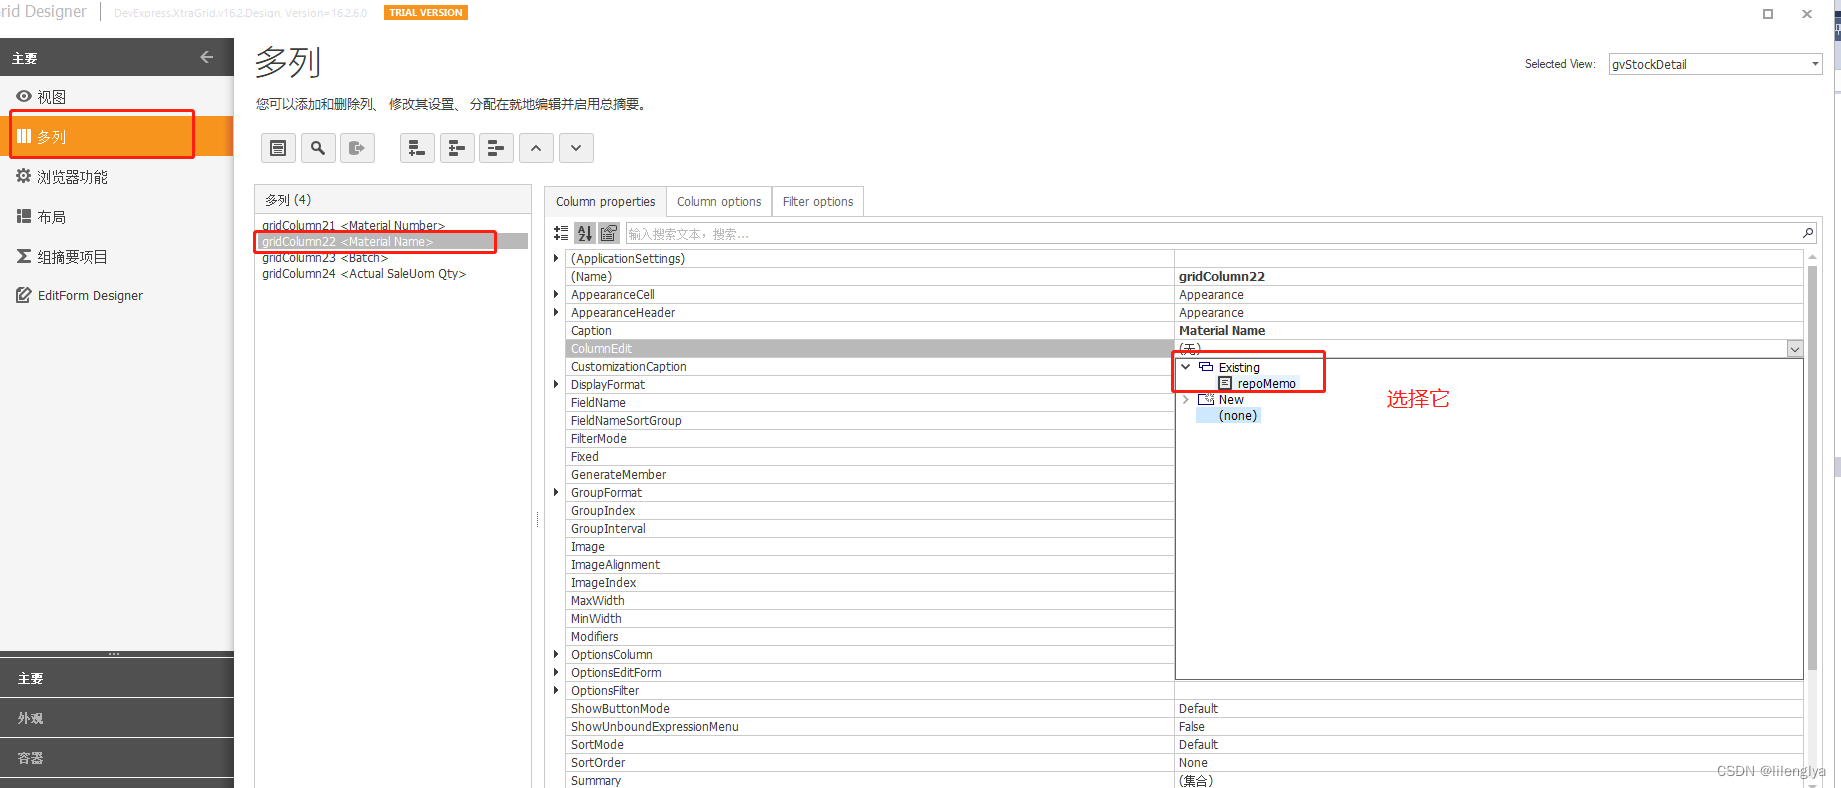Click the remove column toolbar icon
The width and height of the screenshot is (1841, 788).
coord(496,148)
